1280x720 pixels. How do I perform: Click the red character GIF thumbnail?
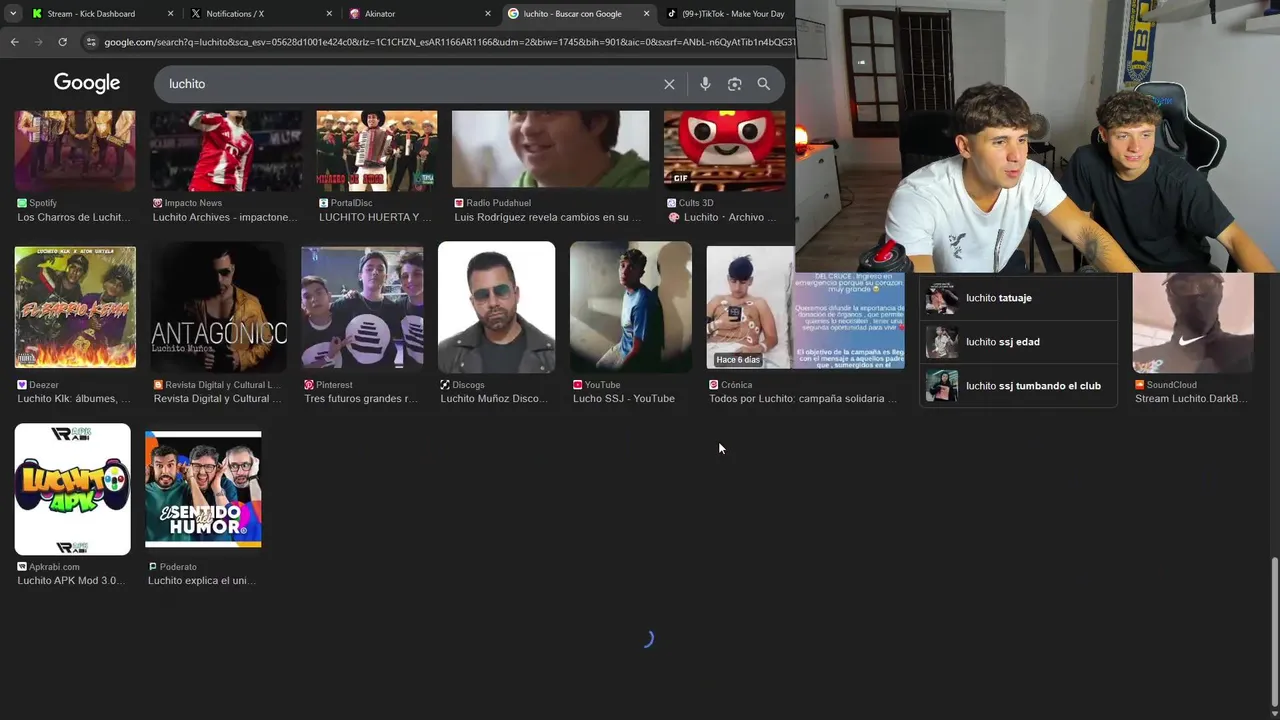click(725, 150)
